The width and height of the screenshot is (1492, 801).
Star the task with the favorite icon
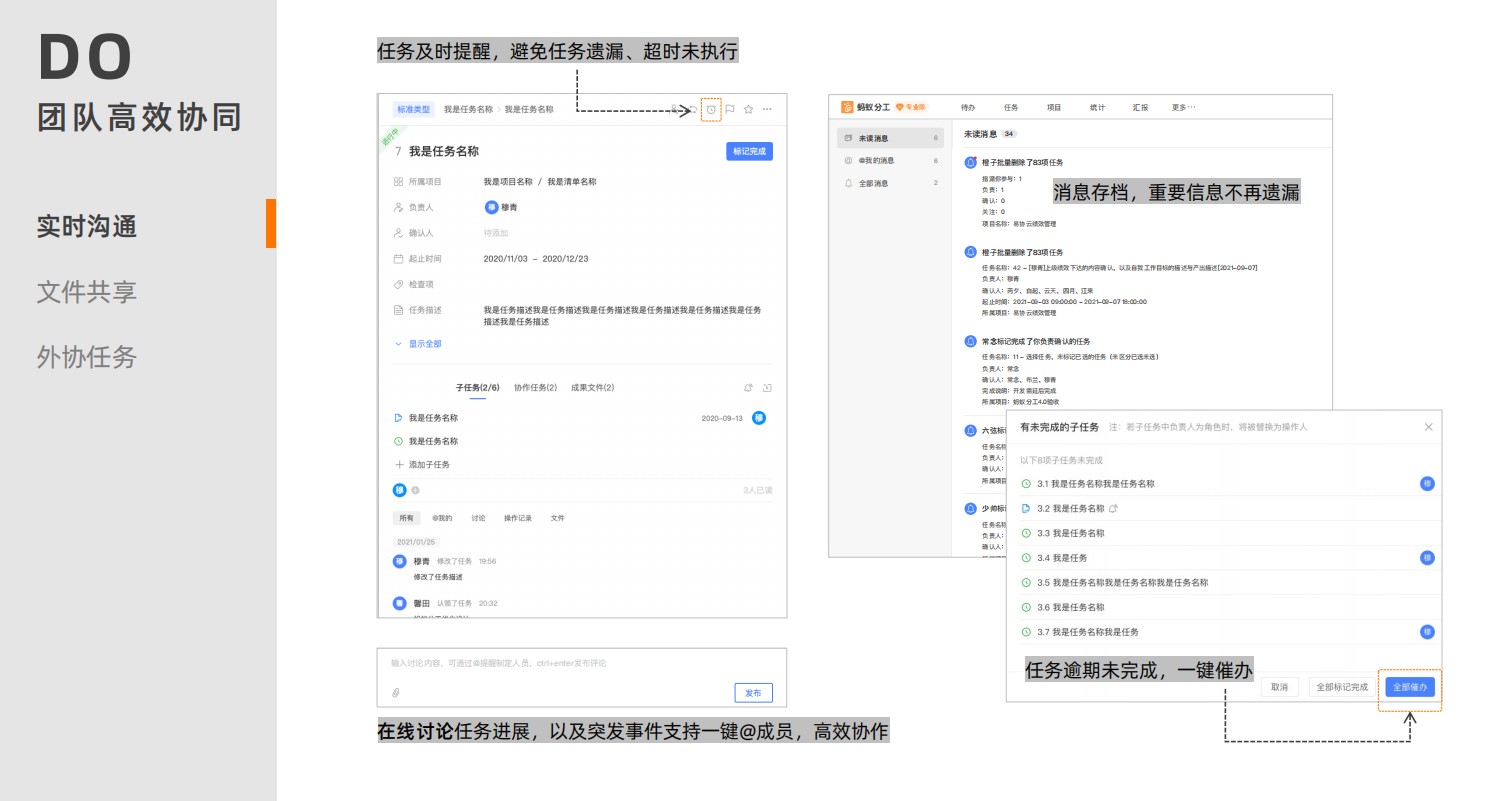[x=748, y=109]
